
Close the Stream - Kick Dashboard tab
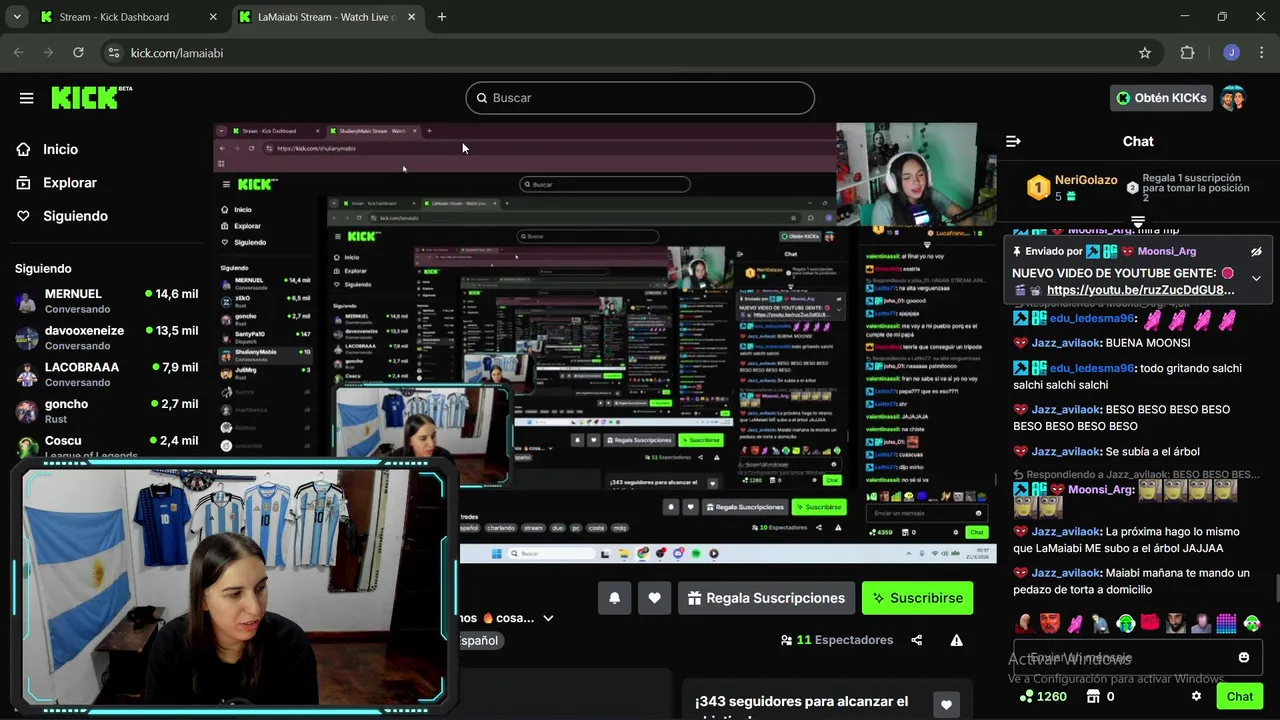212,17
